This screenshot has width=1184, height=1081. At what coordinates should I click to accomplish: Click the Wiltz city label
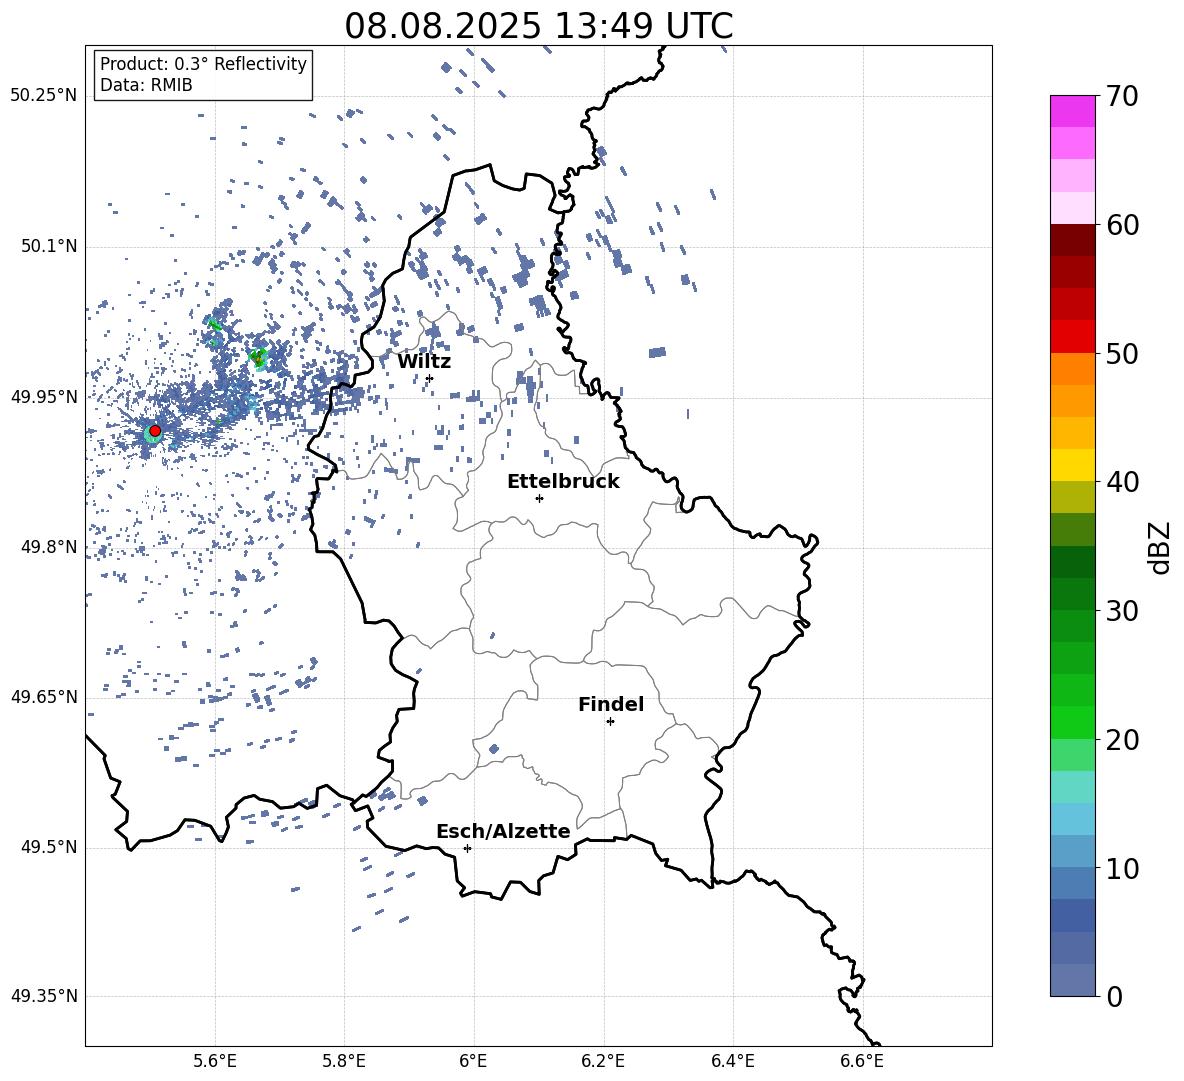click(x=424, y=362)
